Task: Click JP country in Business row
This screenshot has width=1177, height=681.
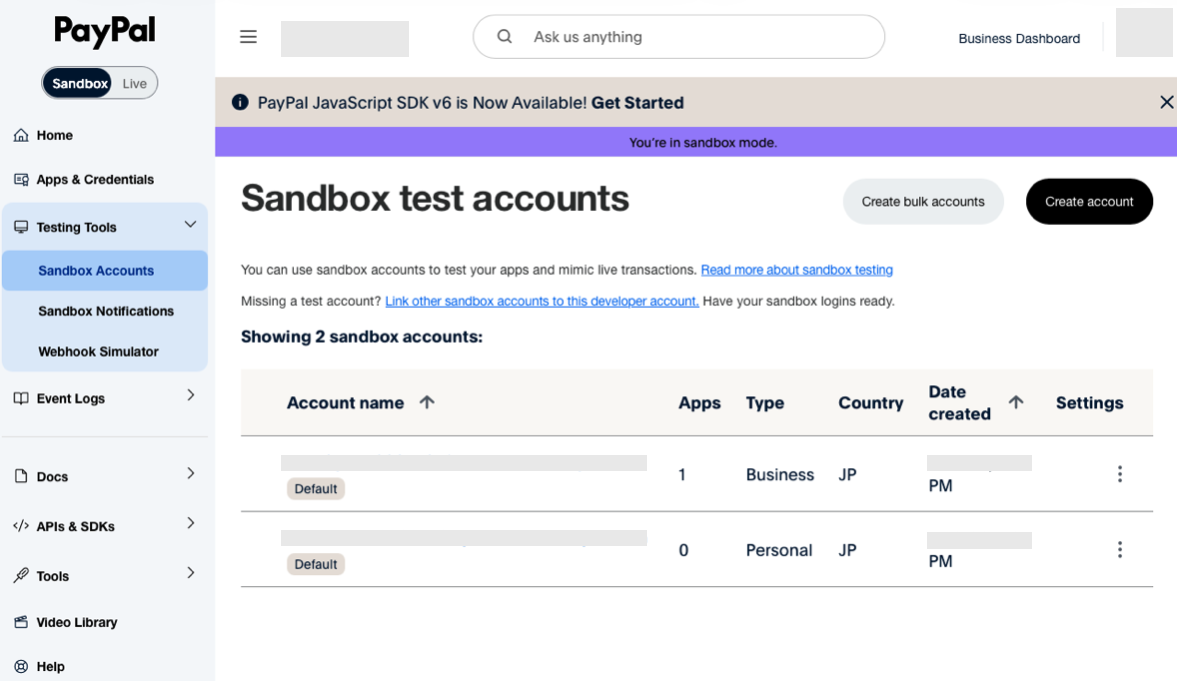Action: pos(847,475)
